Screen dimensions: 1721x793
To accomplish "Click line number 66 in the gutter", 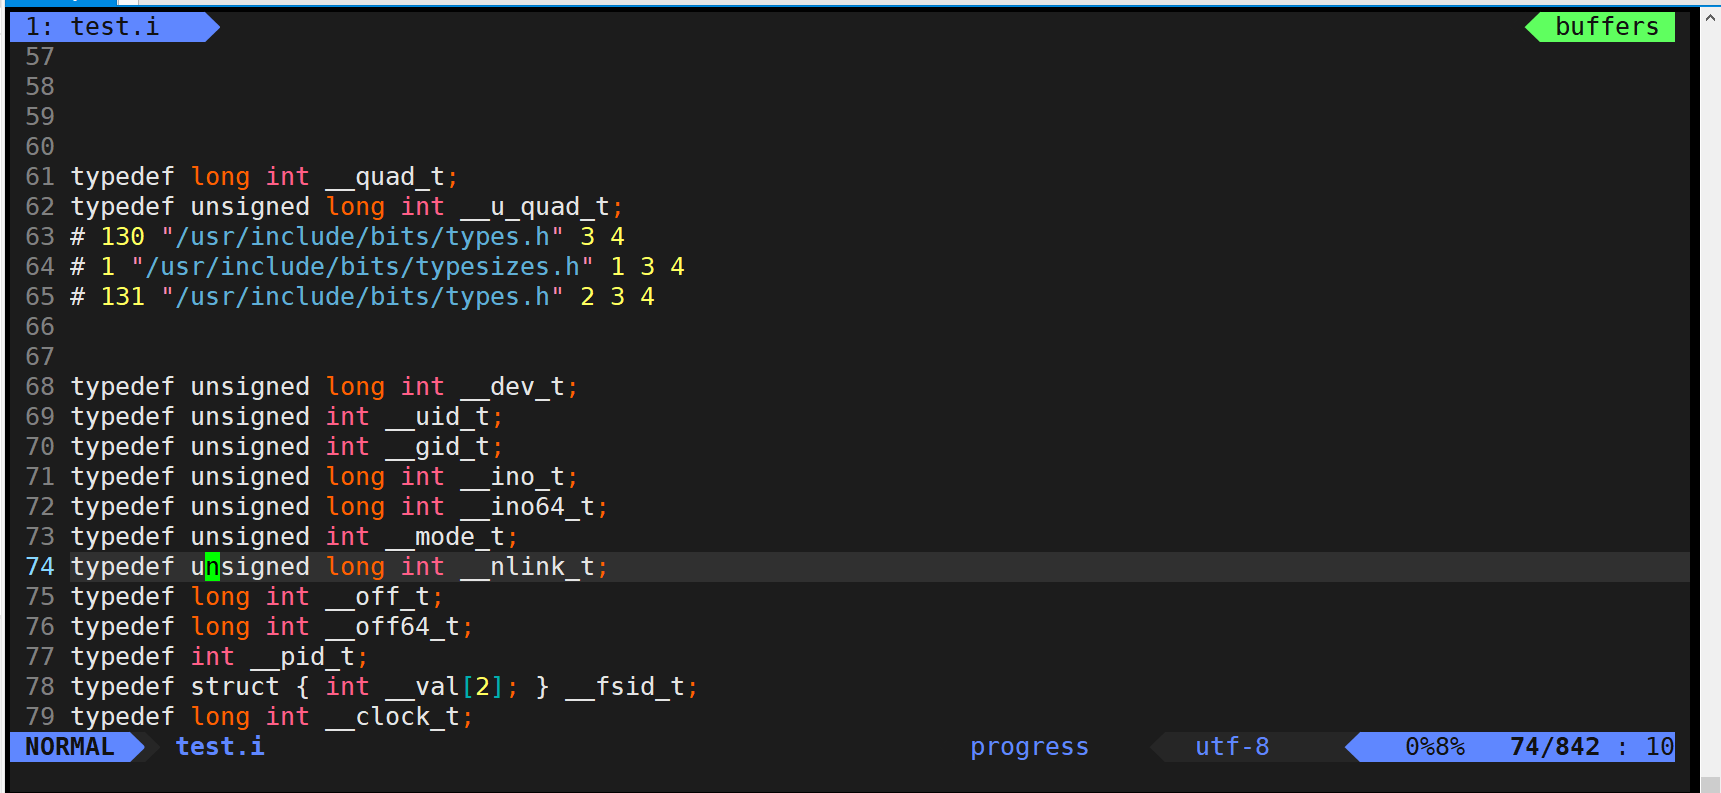I will (40, 327).
